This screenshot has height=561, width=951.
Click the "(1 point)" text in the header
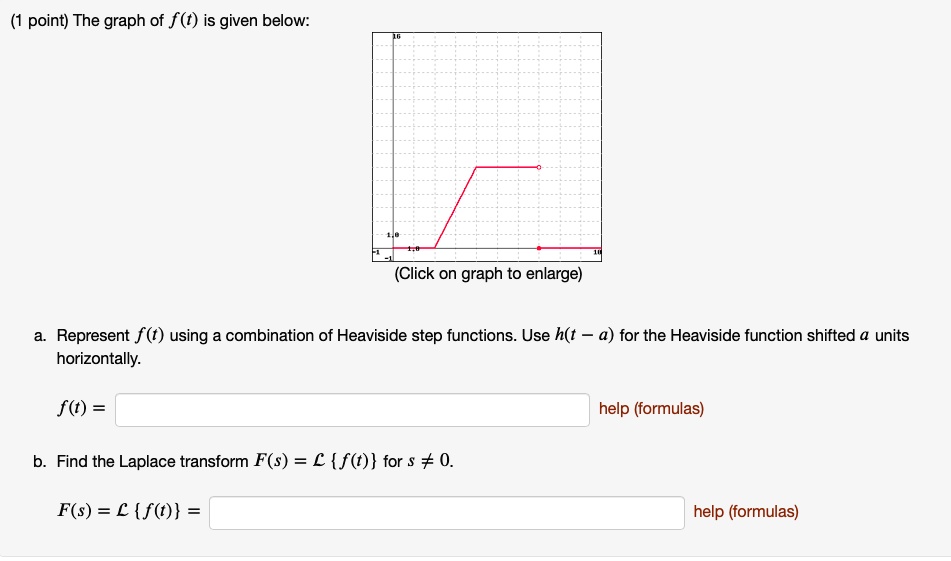click(39, 21)
